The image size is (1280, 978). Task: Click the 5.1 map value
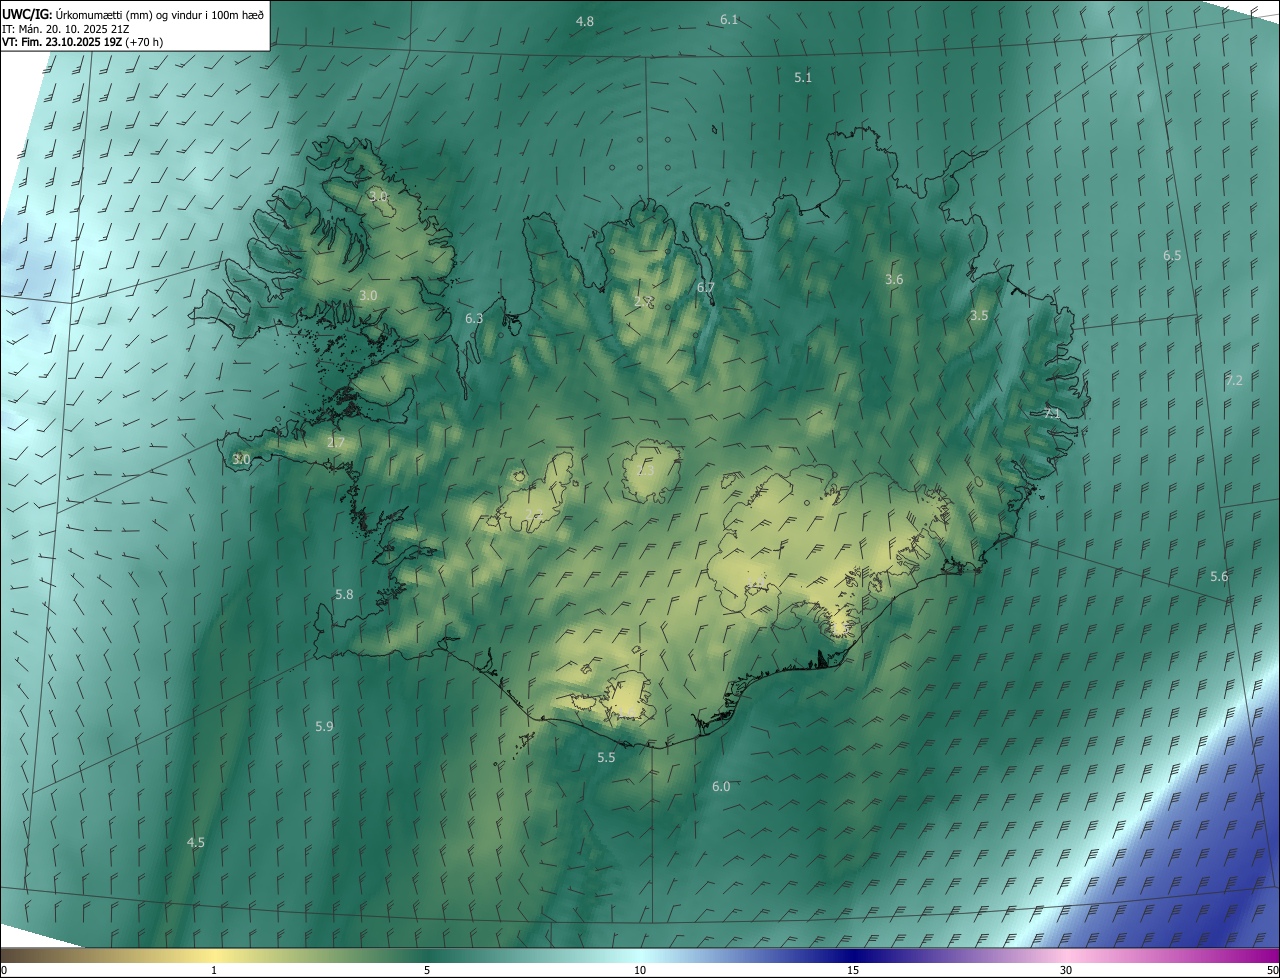803,77
